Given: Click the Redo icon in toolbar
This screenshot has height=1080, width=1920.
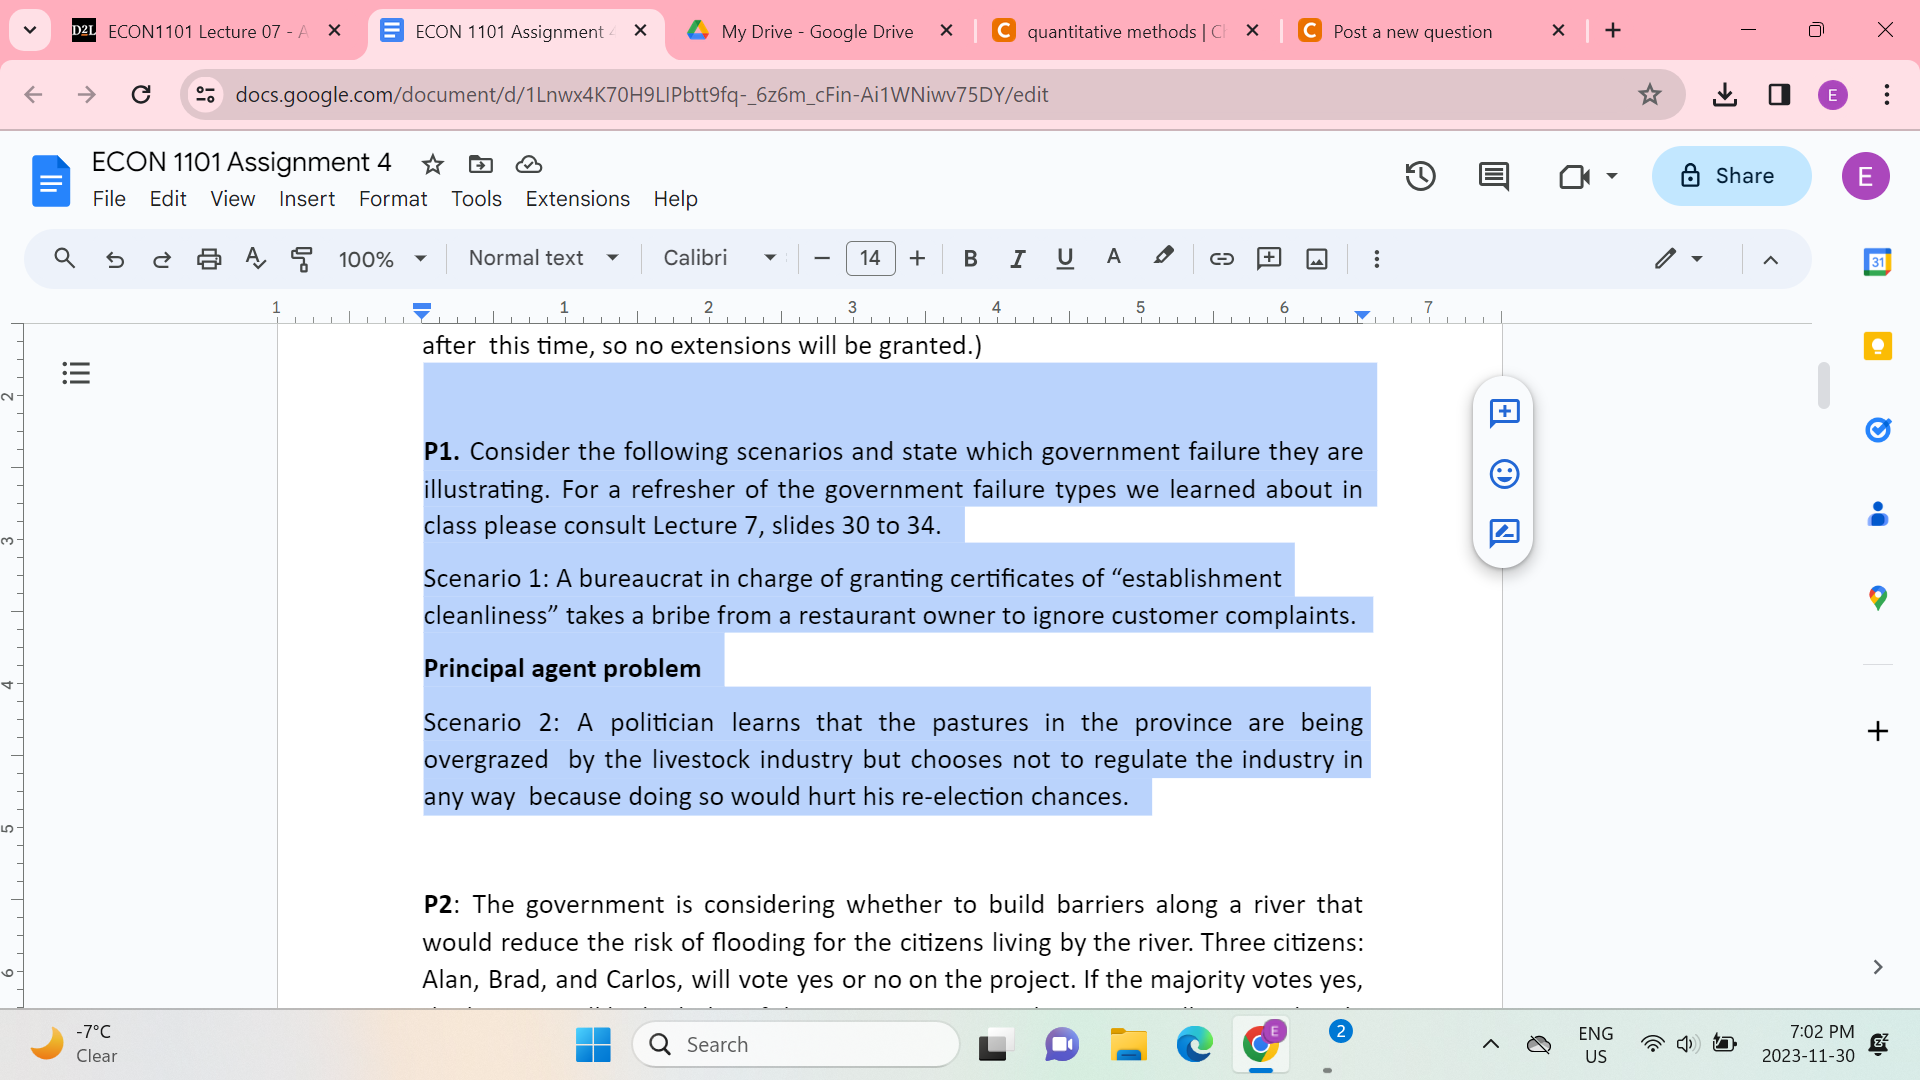Looking at the screenshot, I should point(161,258).
